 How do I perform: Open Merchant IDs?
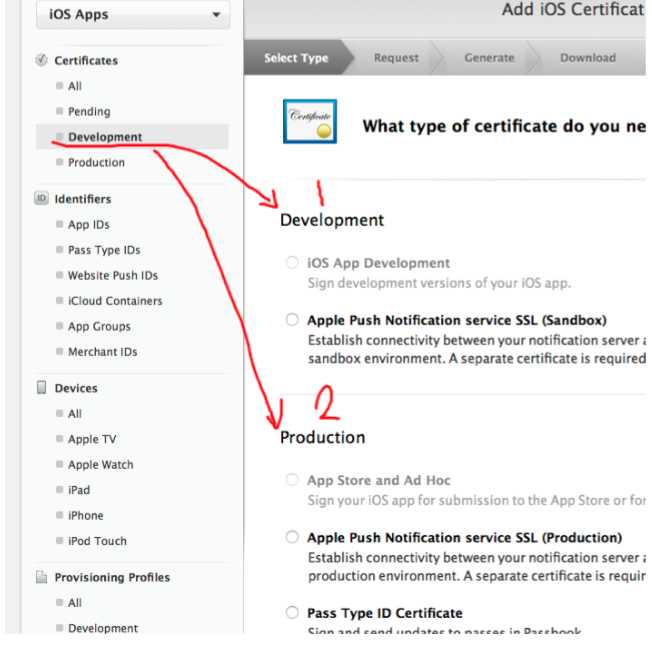pyautogui.click(x=103, y=352)
